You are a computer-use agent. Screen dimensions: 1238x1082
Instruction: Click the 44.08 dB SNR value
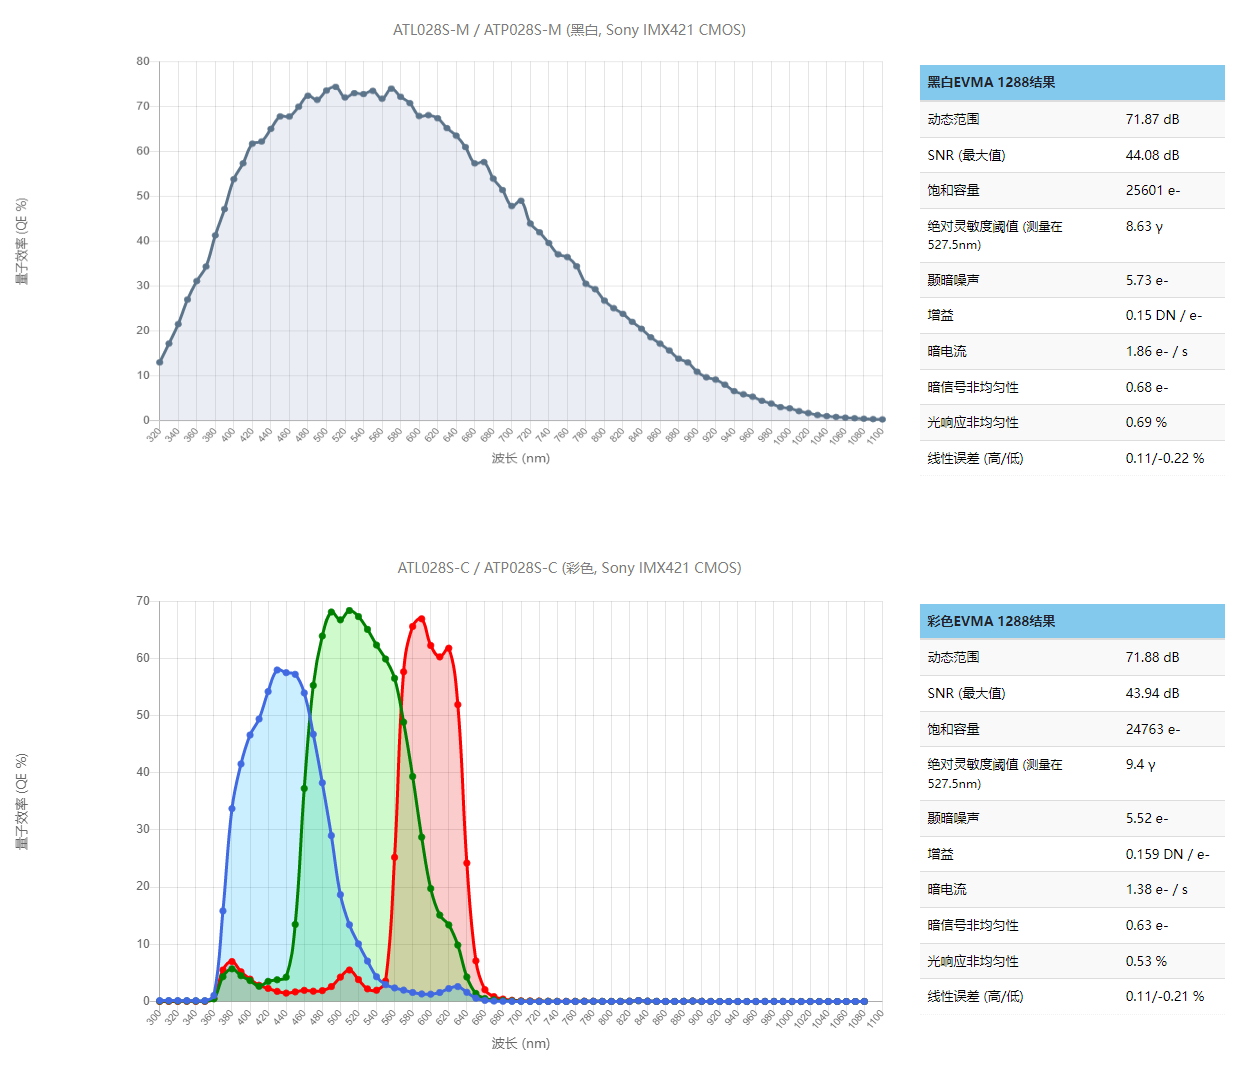coord(1152,155)
